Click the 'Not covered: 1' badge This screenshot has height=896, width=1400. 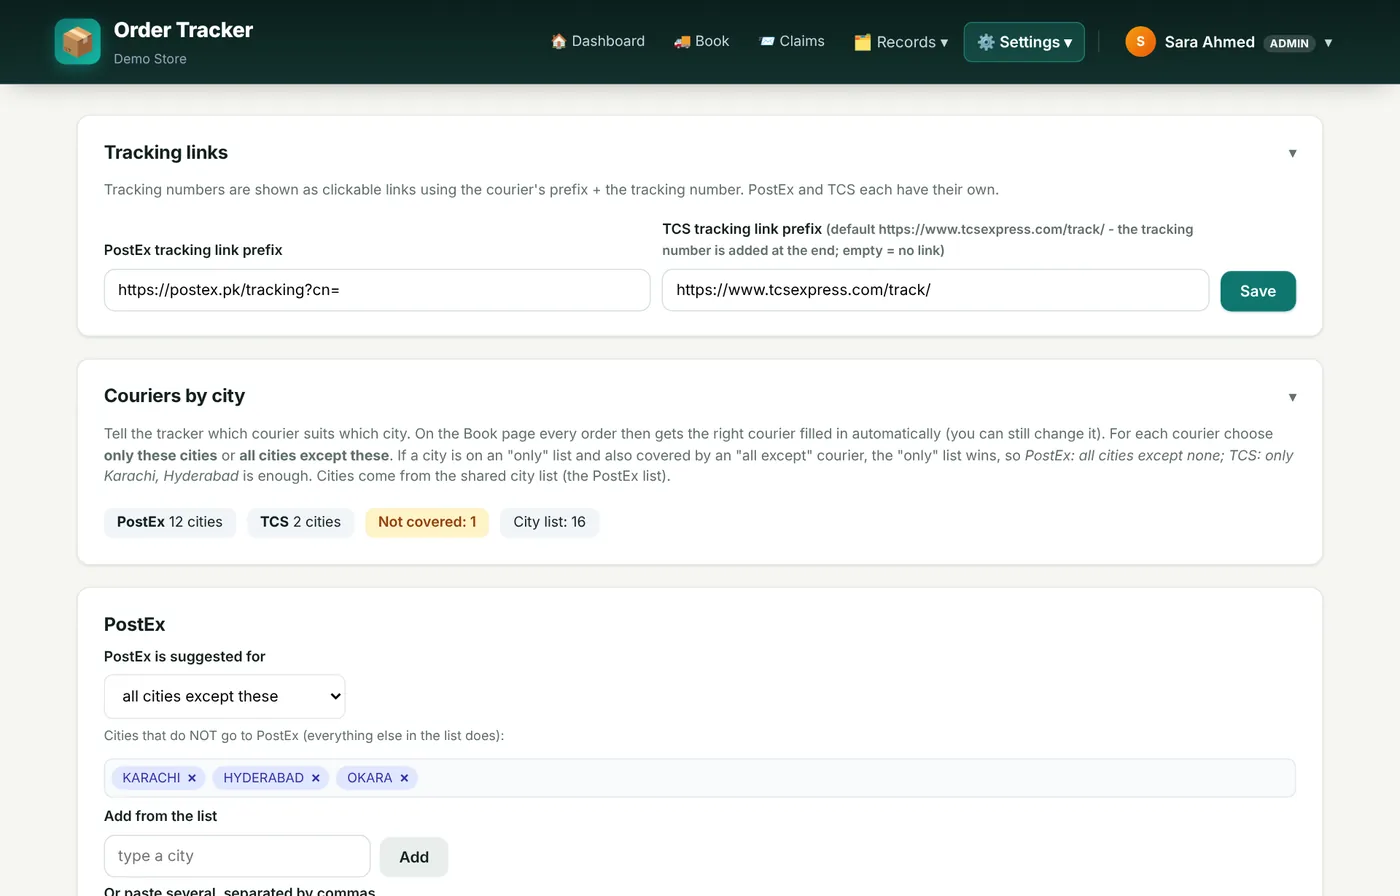pyautogui.click(x=427, y=522)
